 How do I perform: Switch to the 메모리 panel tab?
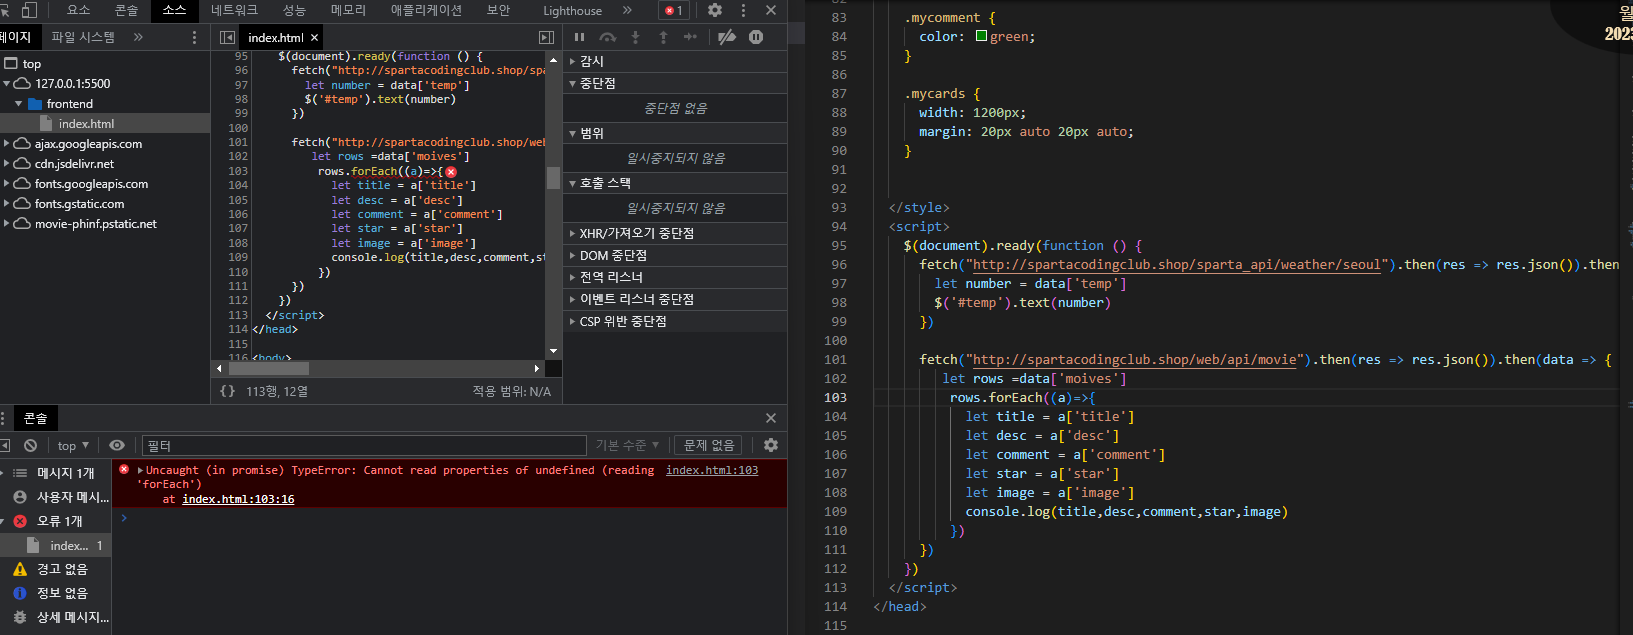[x=348, y=10]
